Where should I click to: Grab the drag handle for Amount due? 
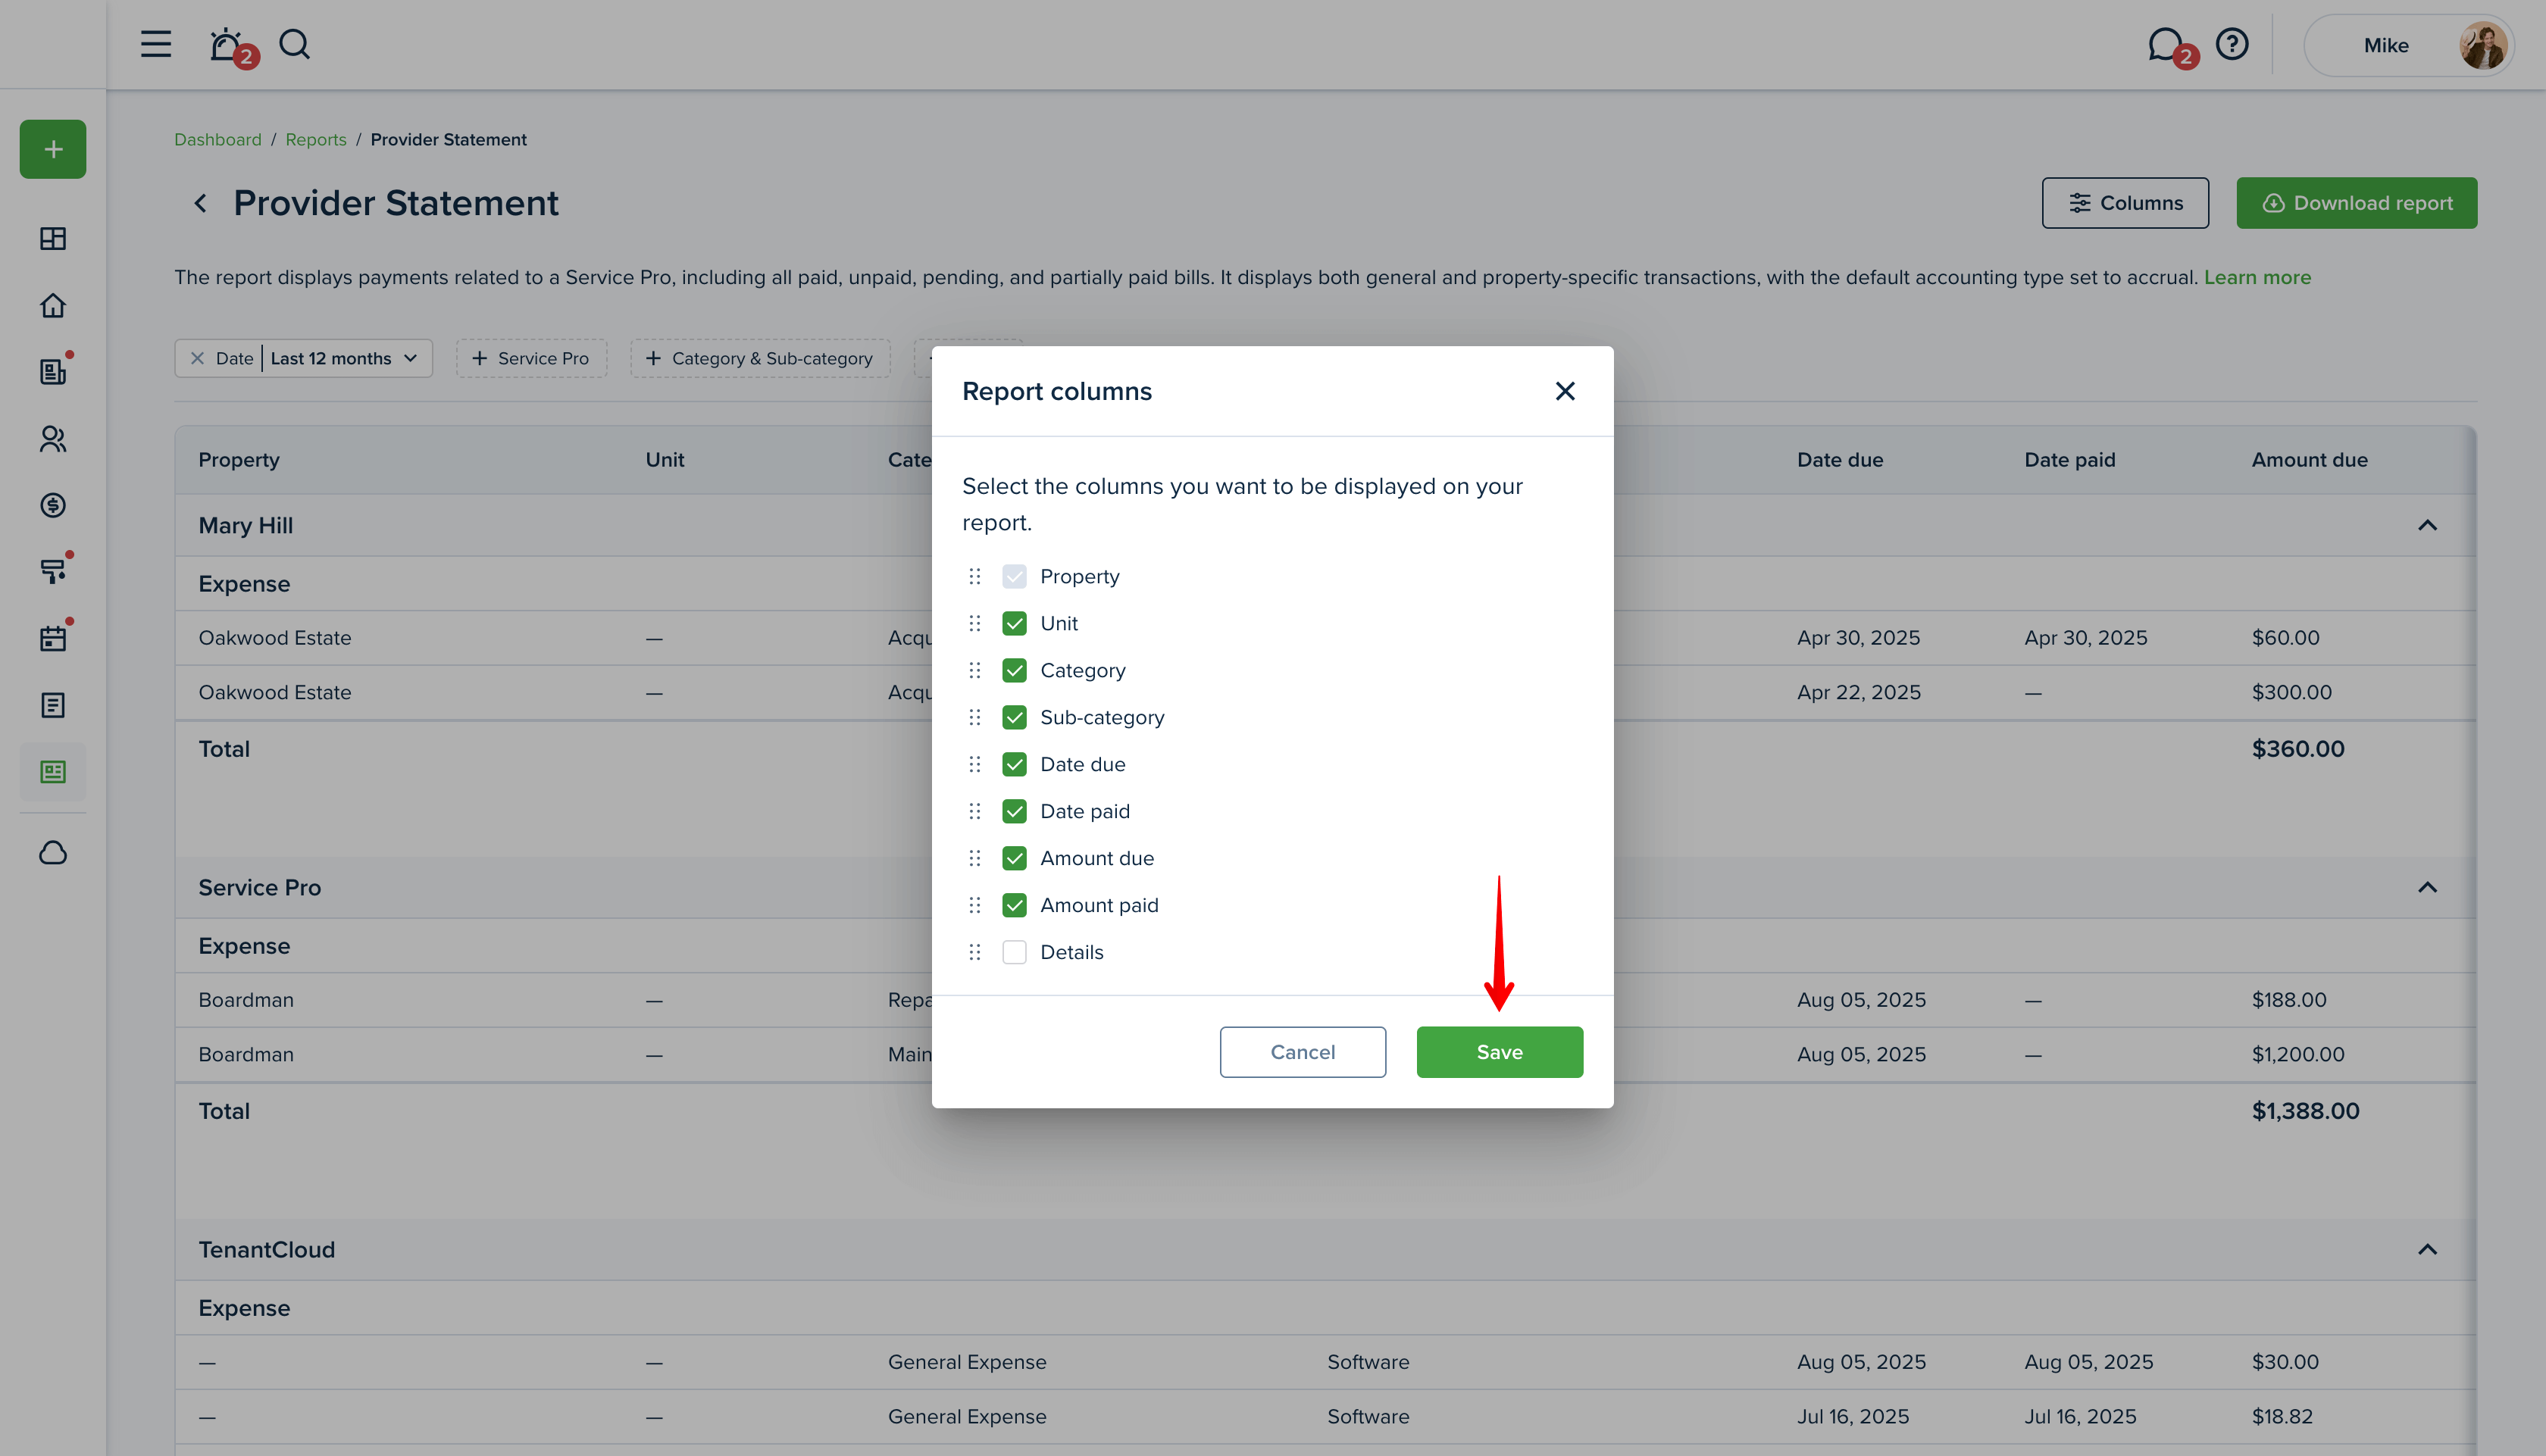click(975, 858)
